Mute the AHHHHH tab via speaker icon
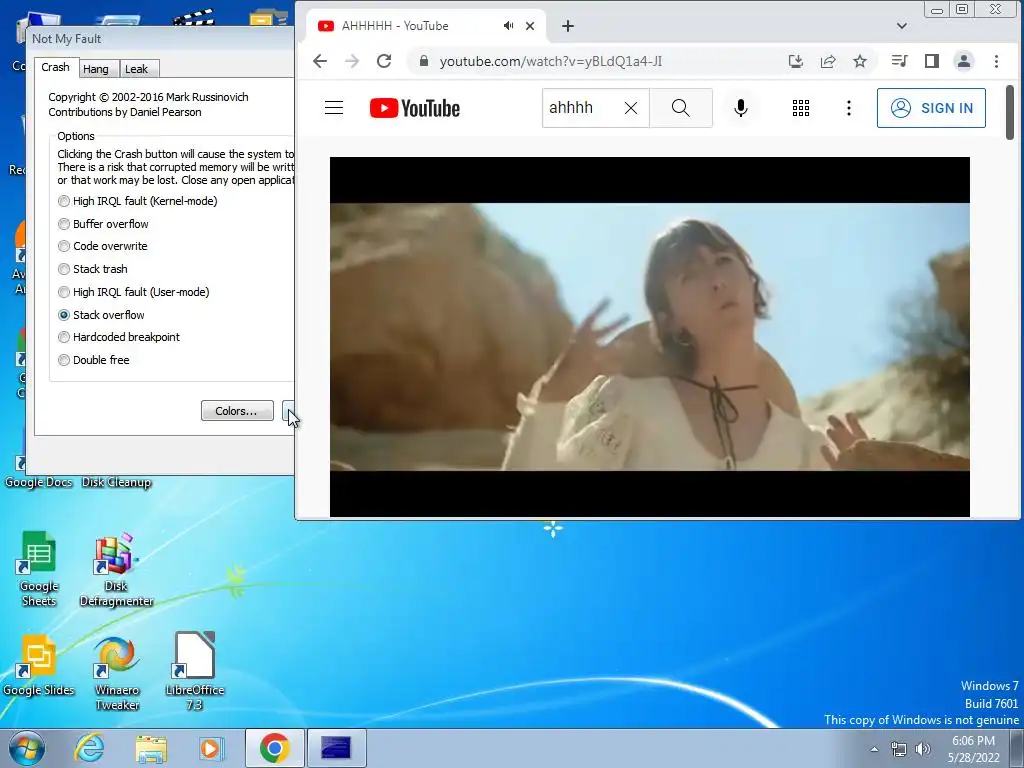This screenshot has width=1024, height=768. (508, 26)
